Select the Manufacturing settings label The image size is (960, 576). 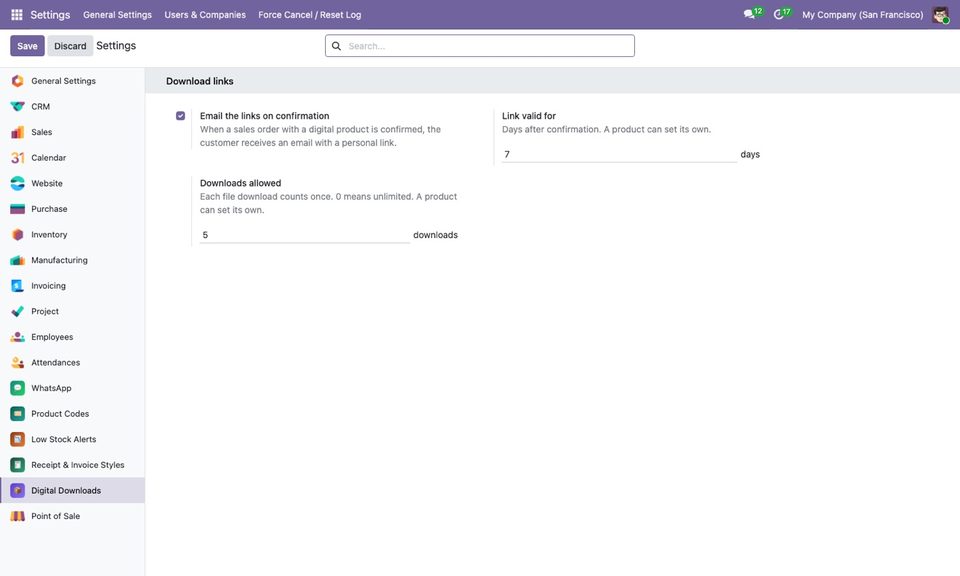pyautogui.click(x=59, y=260)
